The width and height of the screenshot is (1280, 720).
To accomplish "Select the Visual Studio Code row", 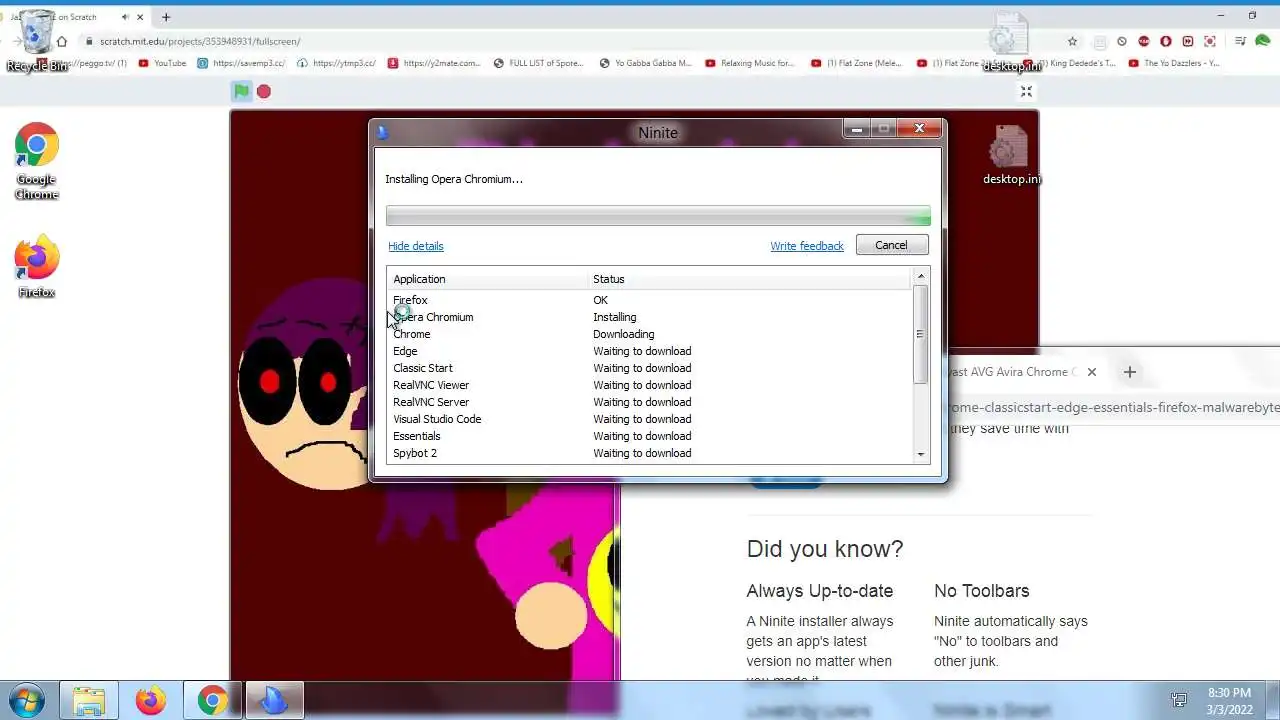I will 650,419.
